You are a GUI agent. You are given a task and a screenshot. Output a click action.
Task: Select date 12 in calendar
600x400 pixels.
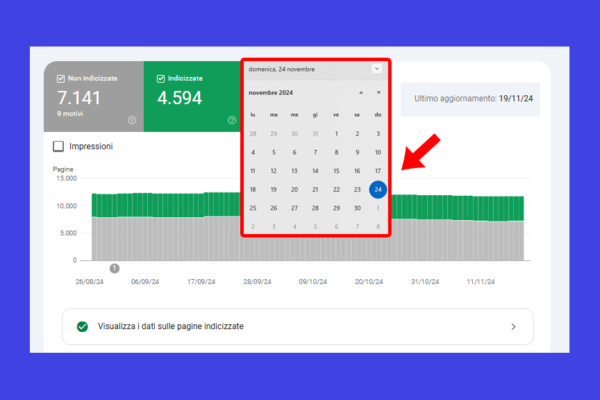coord(274,171)
